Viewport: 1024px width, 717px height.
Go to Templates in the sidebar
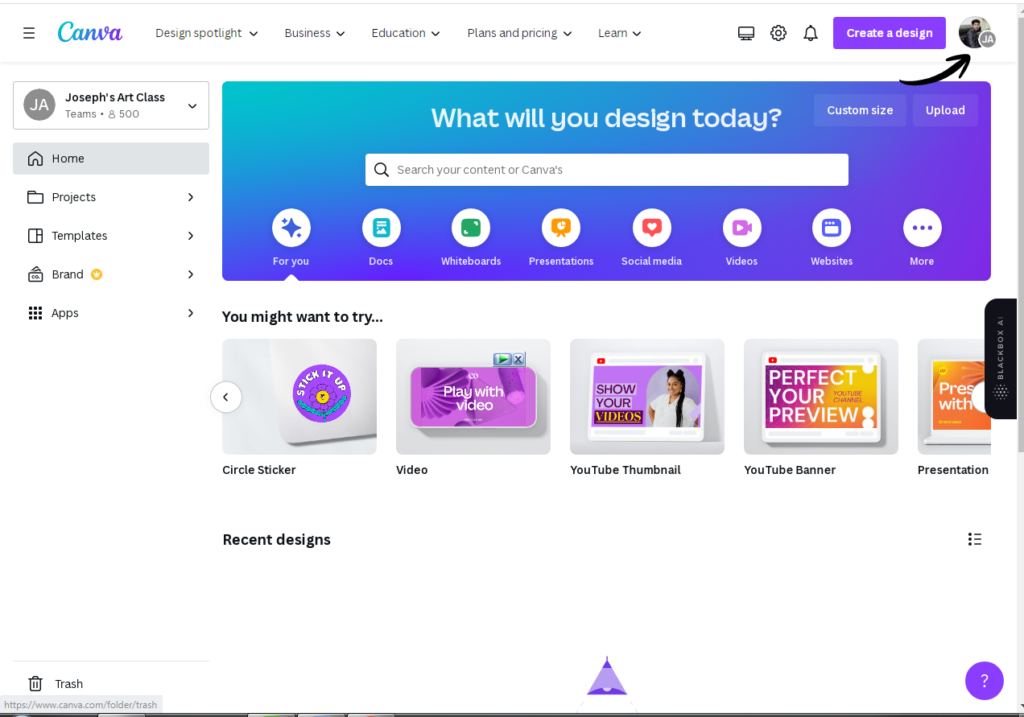pos(80,236)
